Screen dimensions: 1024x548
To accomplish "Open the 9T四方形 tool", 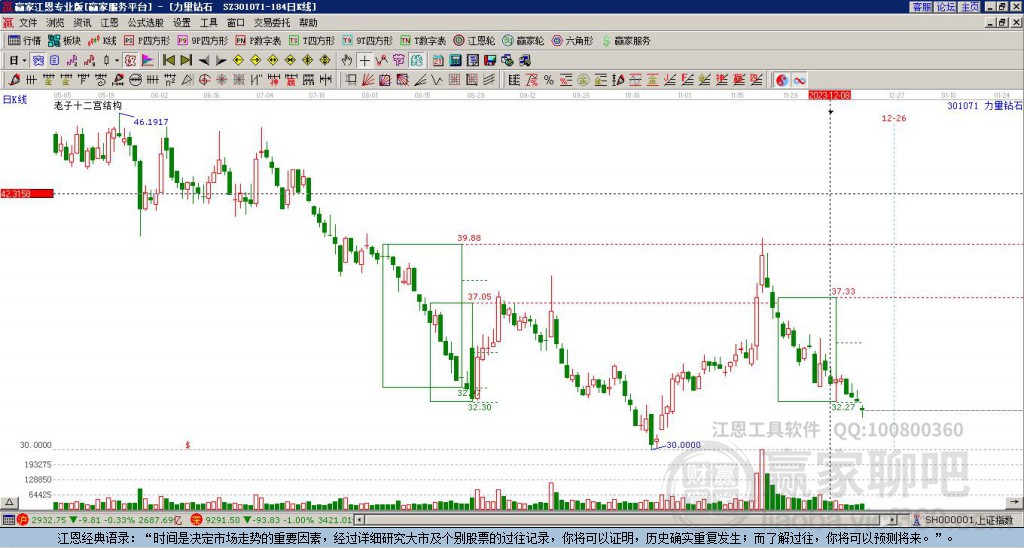I will point(368,40).
